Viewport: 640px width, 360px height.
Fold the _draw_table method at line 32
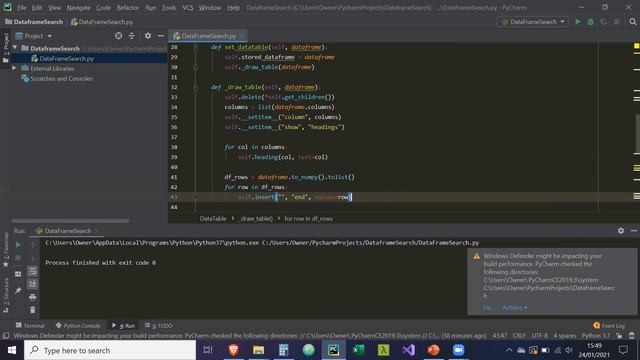[x=196, y=87]
